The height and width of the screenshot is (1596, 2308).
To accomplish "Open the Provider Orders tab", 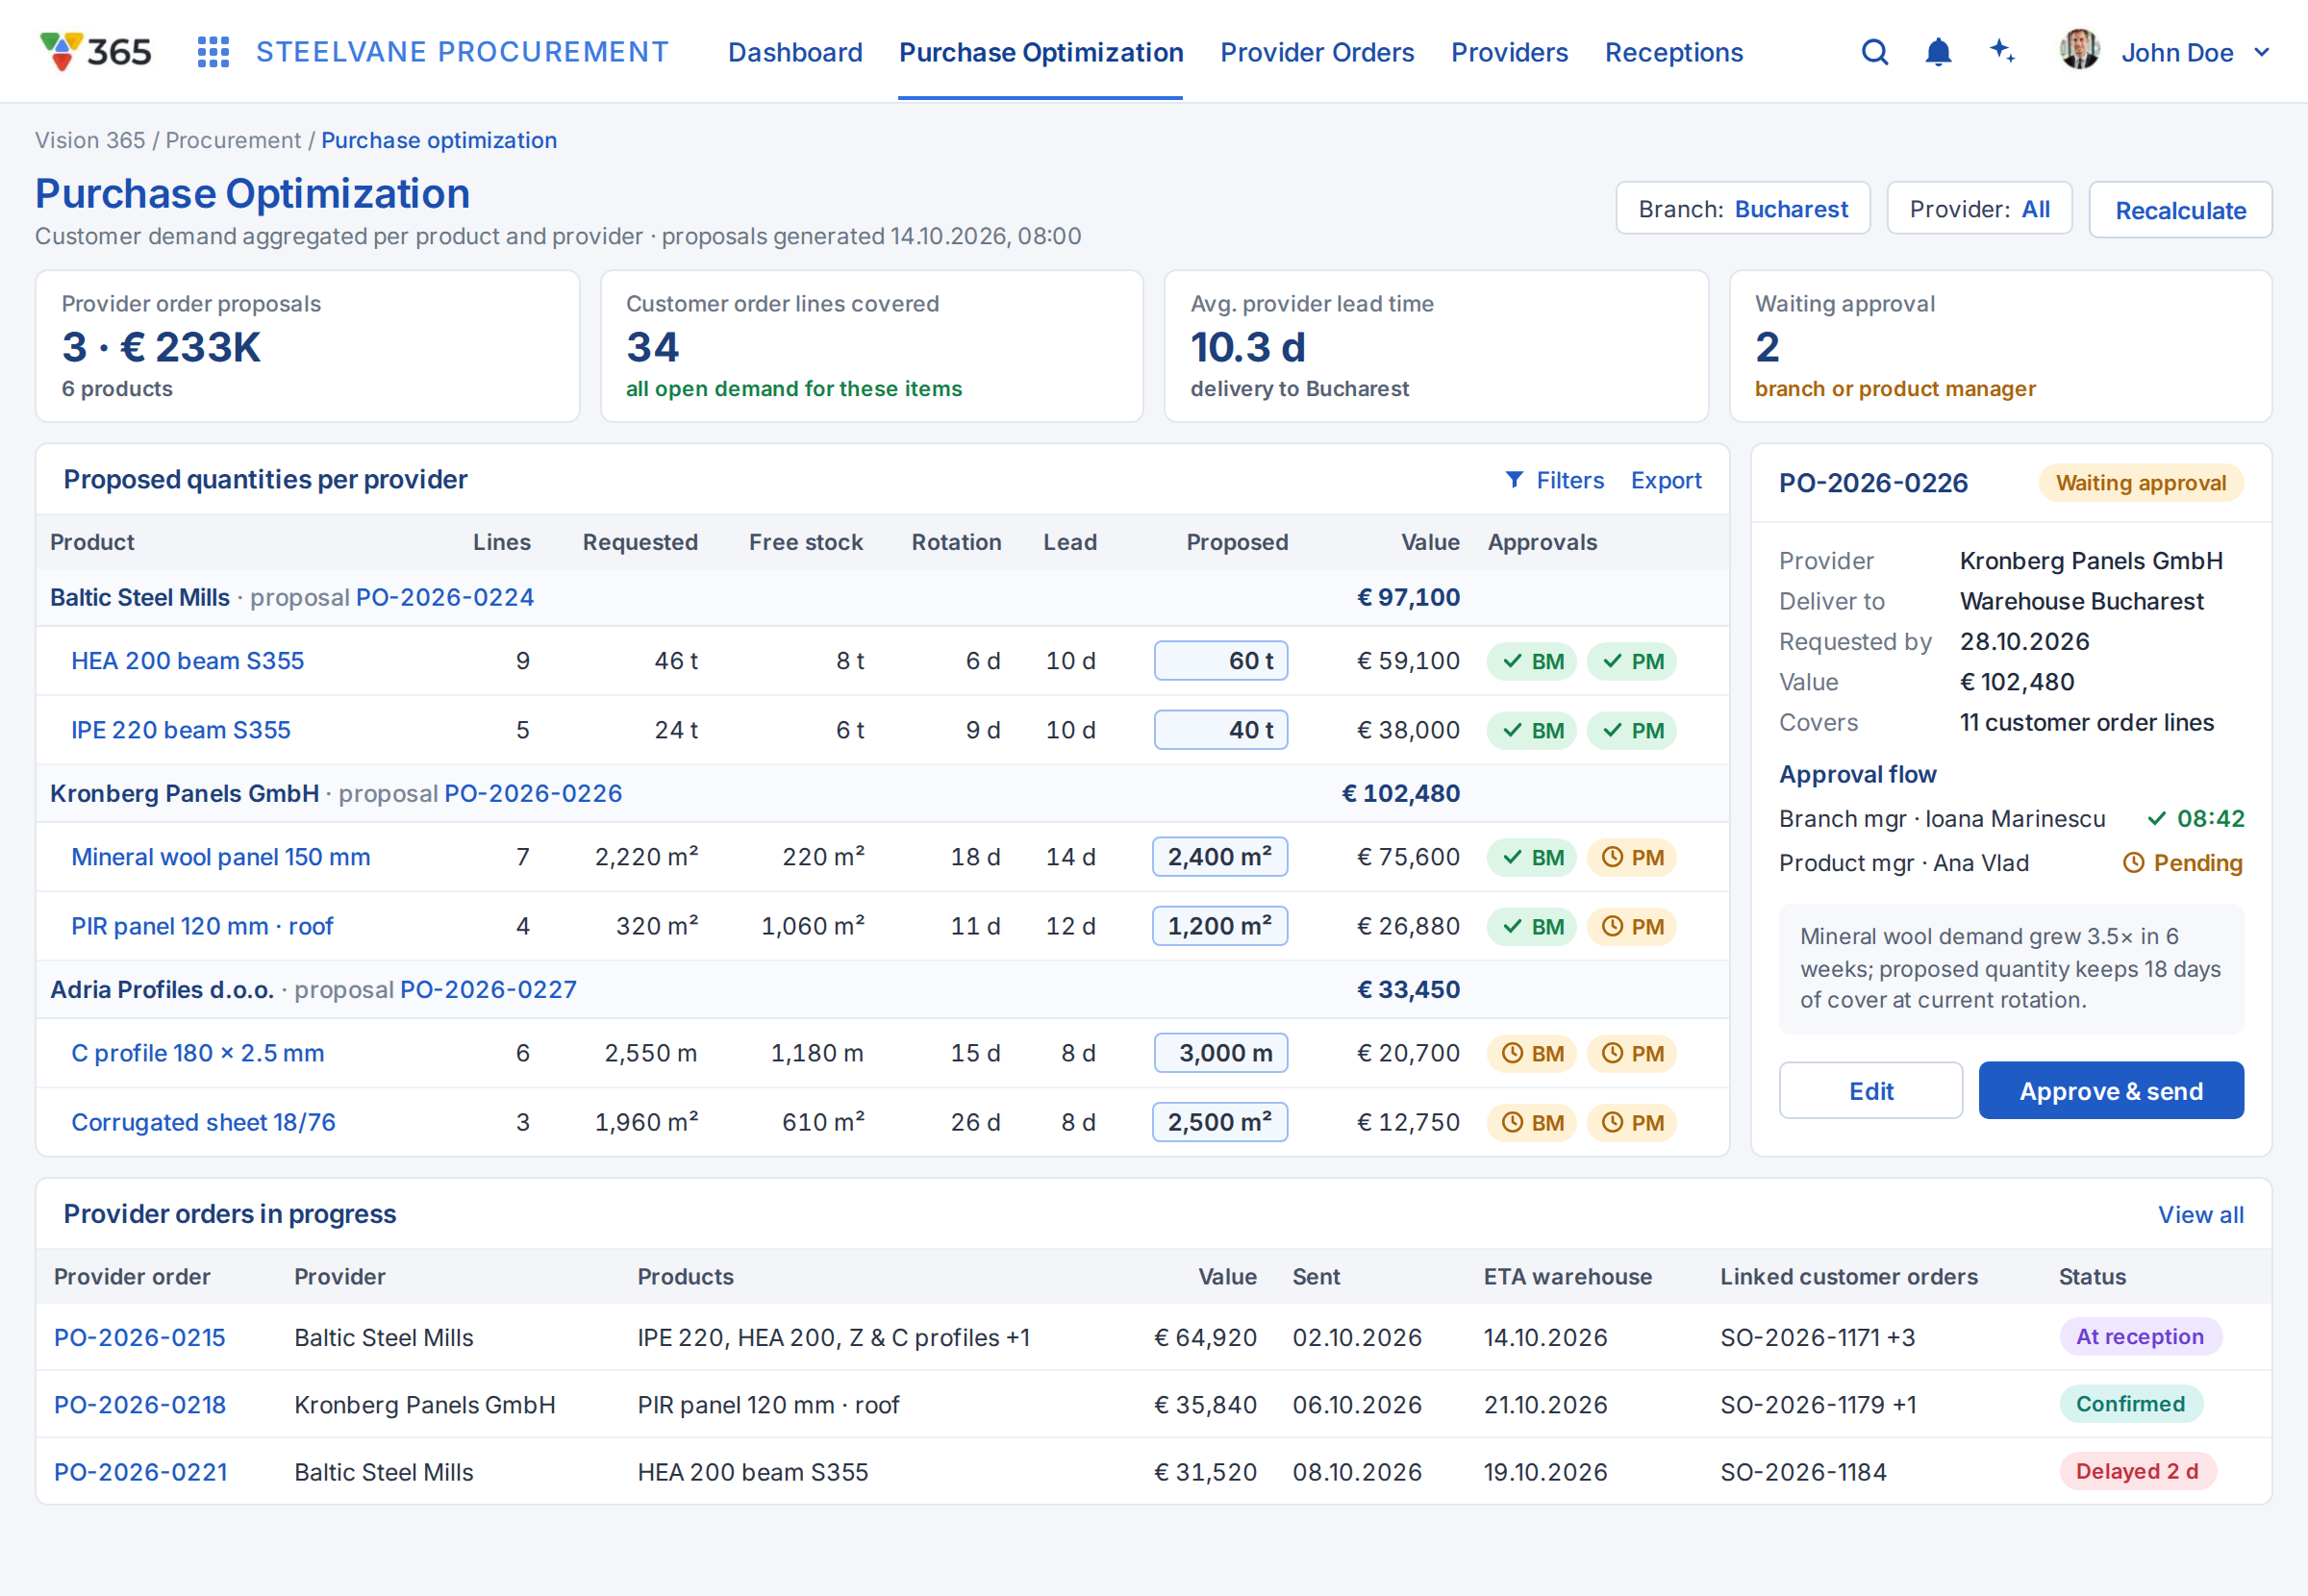I will [1317, 52].
